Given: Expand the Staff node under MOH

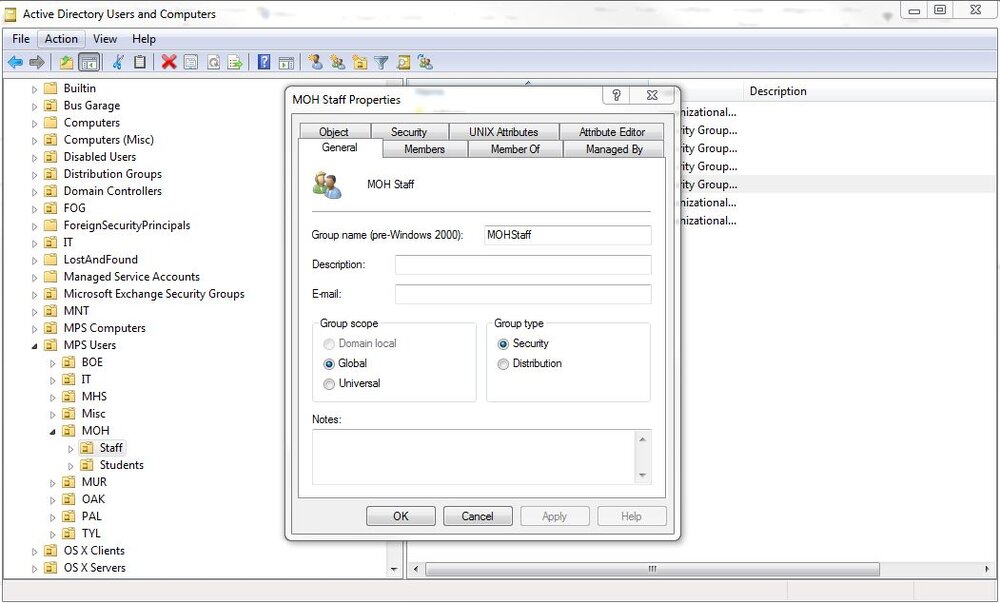Looking at the screenshot, I should [x=71, y=449].
